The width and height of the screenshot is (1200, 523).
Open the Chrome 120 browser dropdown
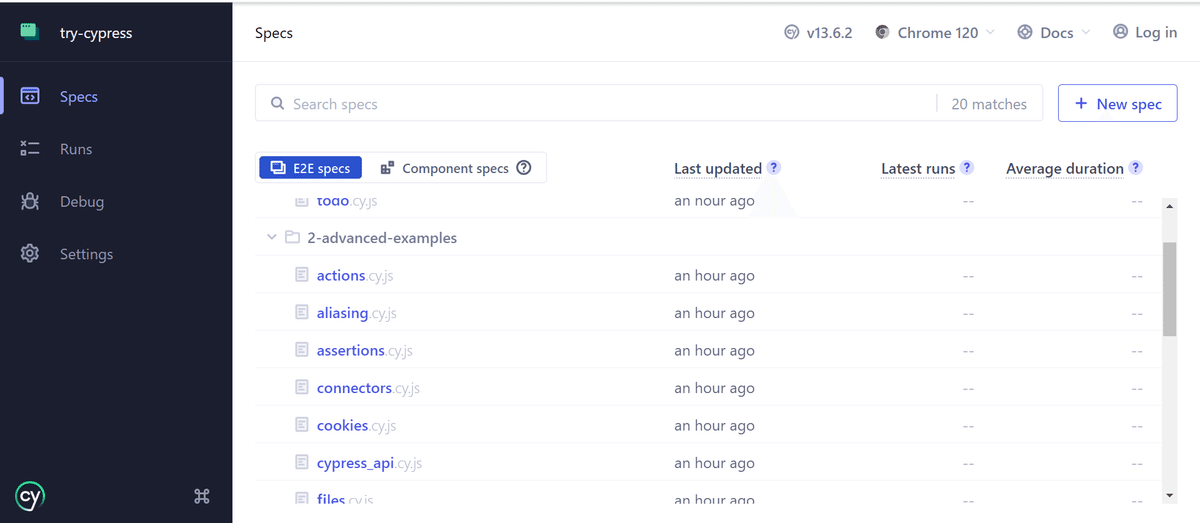coord(935,33)
